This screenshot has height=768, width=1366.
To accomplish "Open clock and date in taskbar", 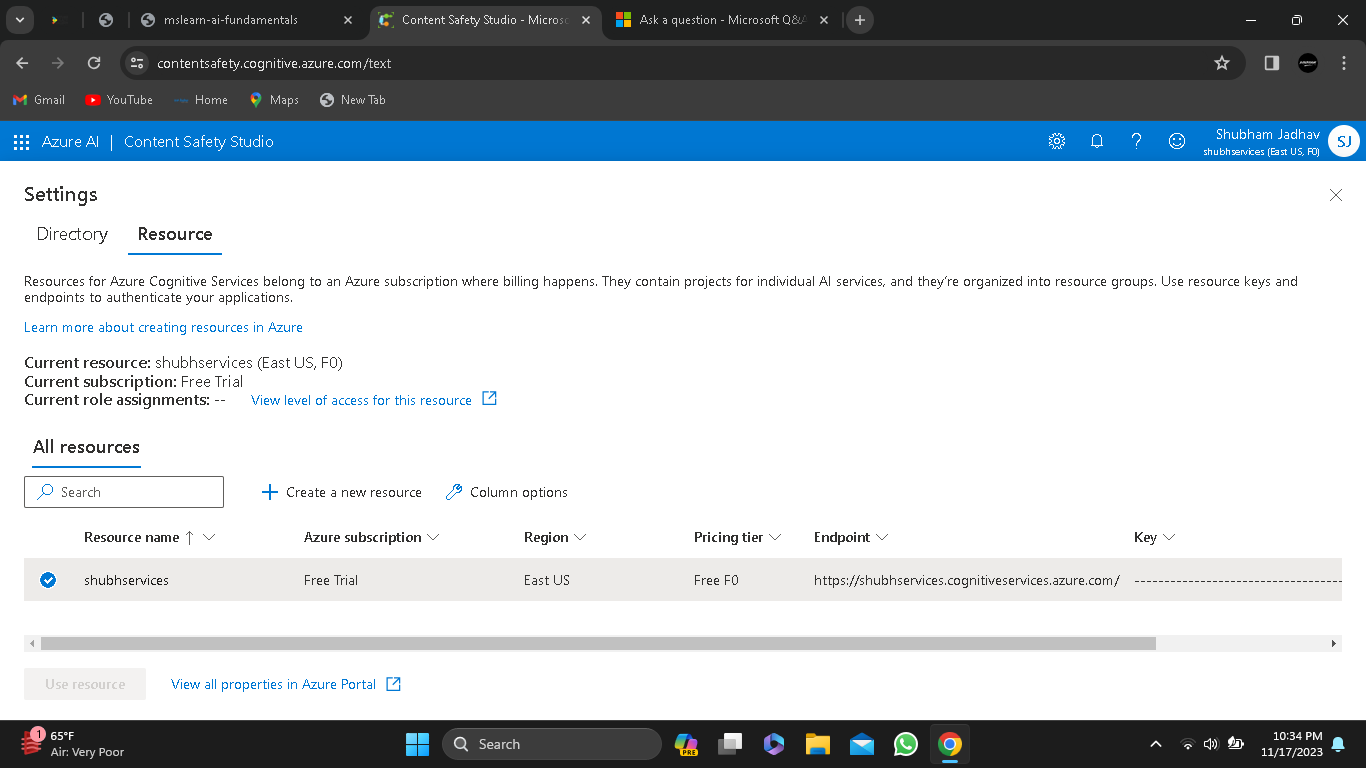I will click(x=1292, y=744).
